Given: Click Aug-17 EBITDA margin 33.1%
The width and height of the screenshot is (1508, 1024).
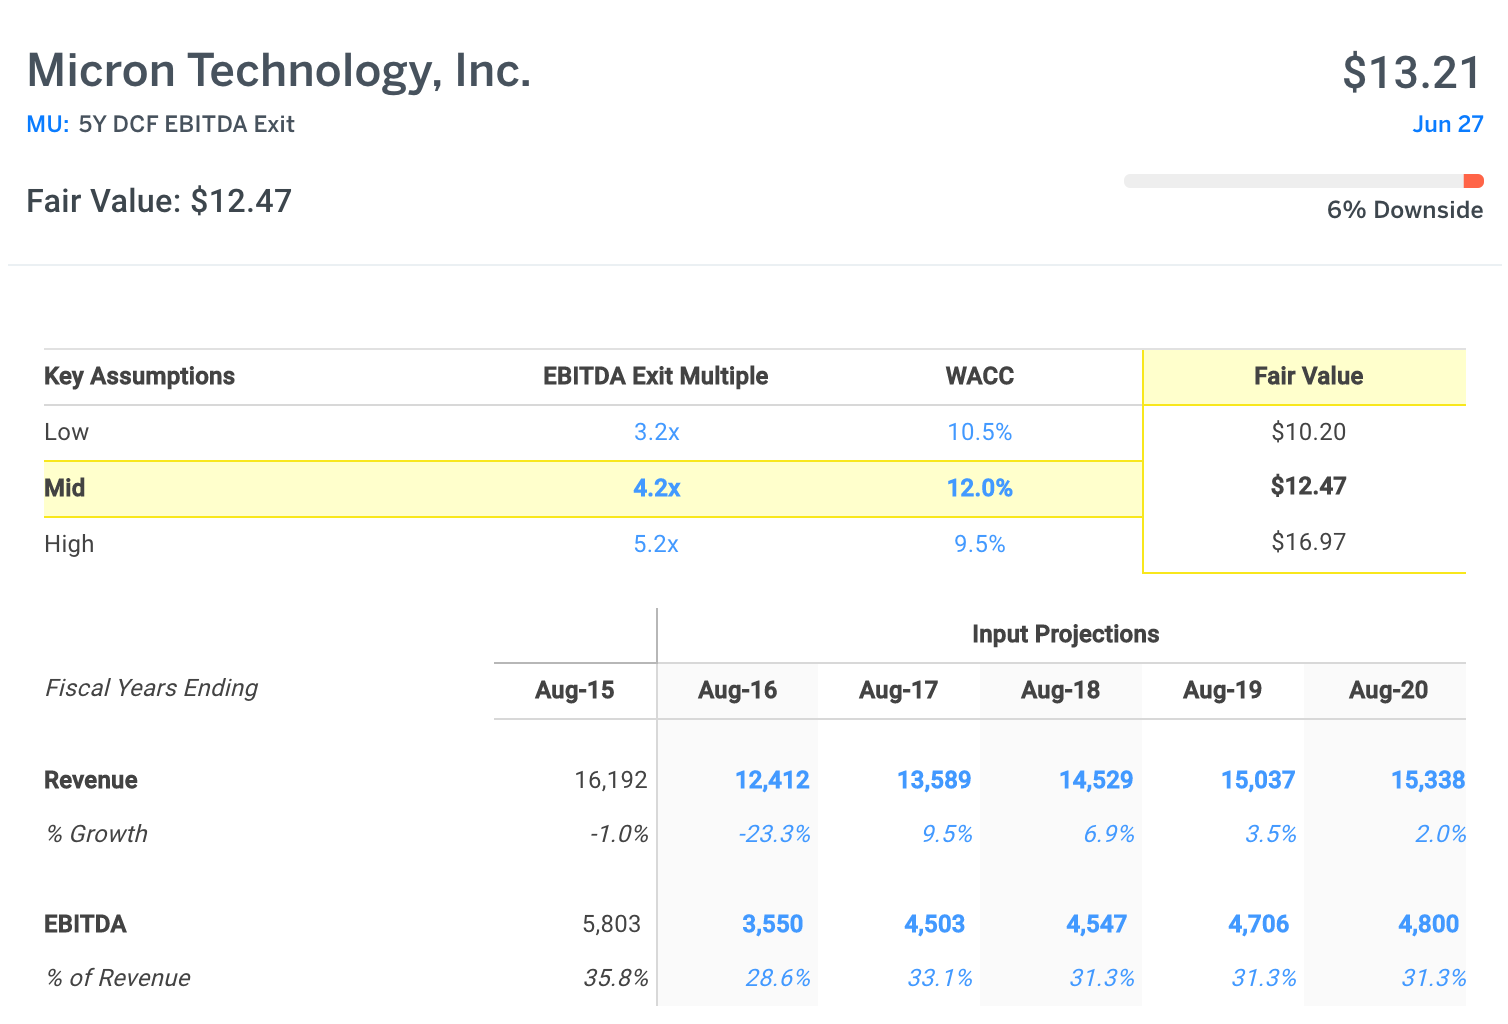Looking at the screenshot, I should [940, 978].
